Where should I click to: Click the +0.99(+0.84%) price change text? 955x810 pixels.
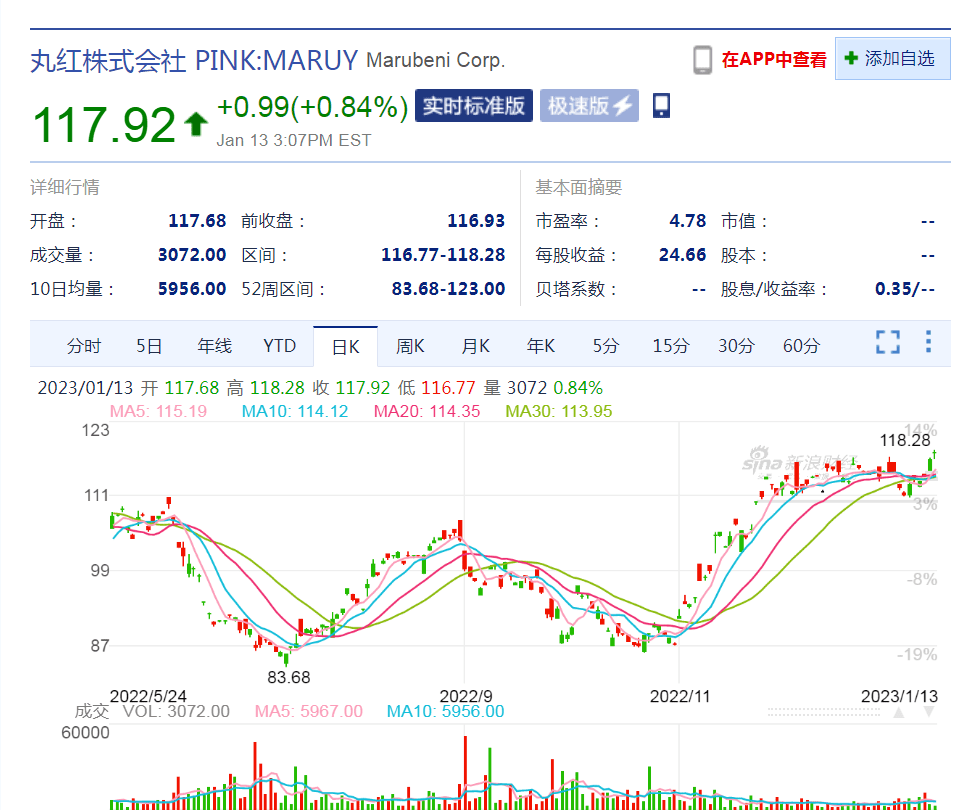312,107
